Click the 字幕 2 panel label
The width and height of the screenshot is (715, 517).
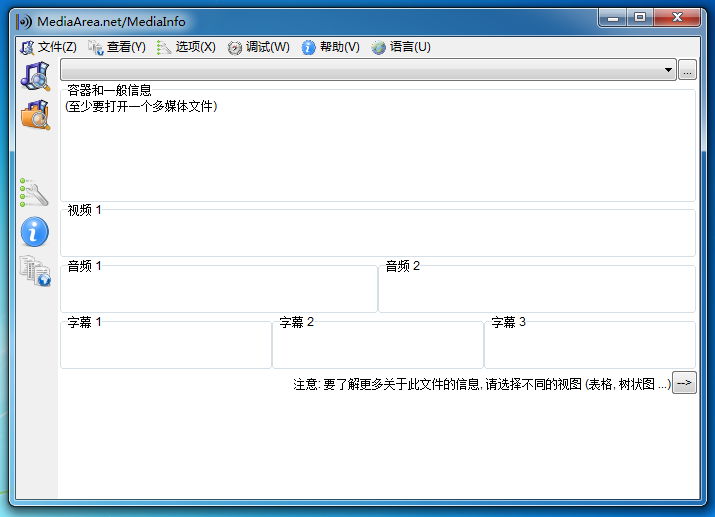296,322
